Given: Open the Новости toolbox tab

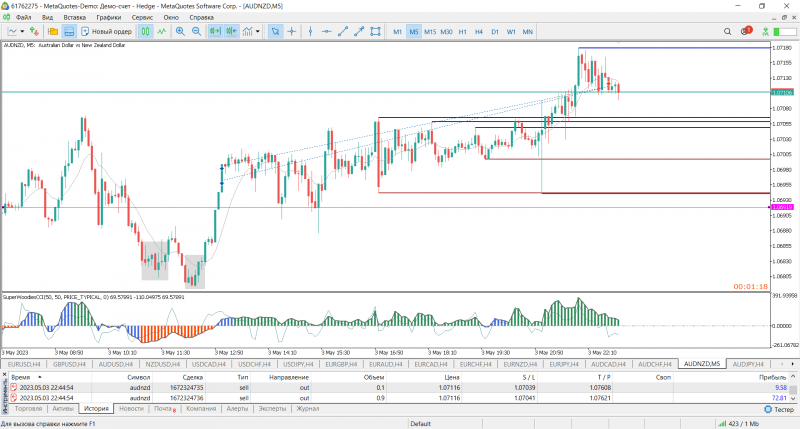Looking at the screenshot, I should pos(131,409).
